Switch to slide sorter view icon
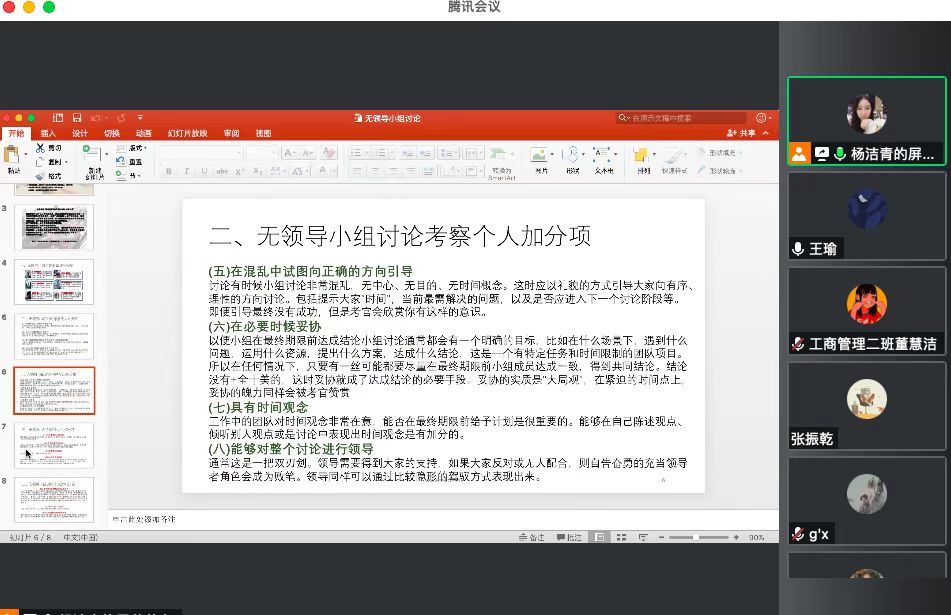 621,537
